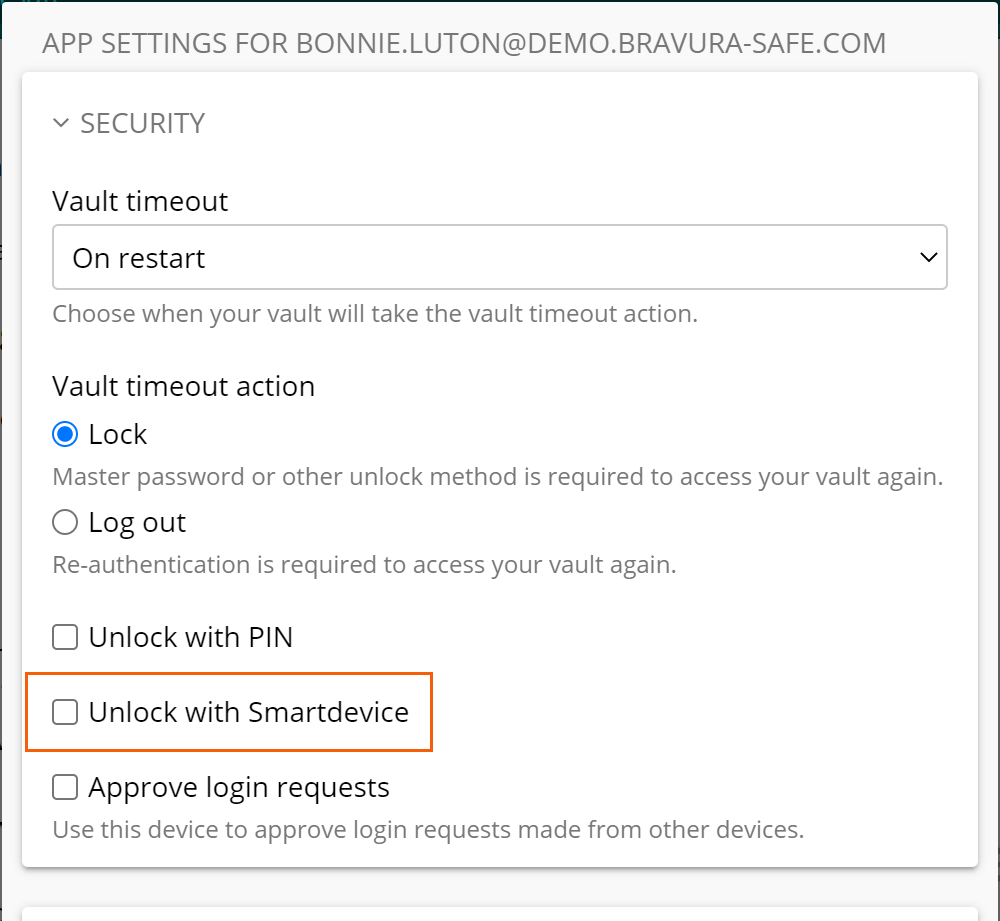
Task: Open the Vault timeout dropdown
Action: tap(500, 257)
